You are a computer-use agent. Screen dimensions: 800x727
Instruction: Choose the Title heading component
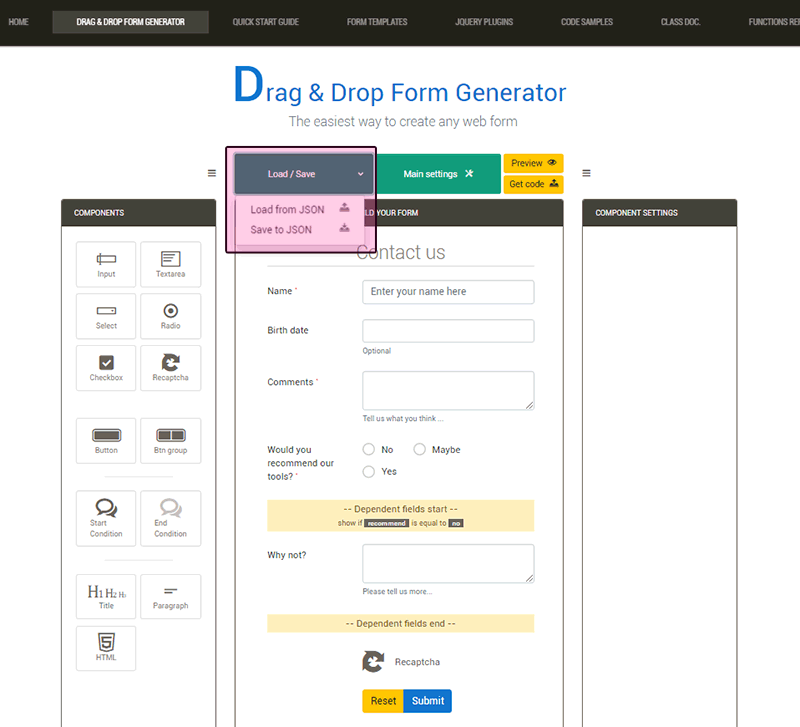click(x=106, y=596)
